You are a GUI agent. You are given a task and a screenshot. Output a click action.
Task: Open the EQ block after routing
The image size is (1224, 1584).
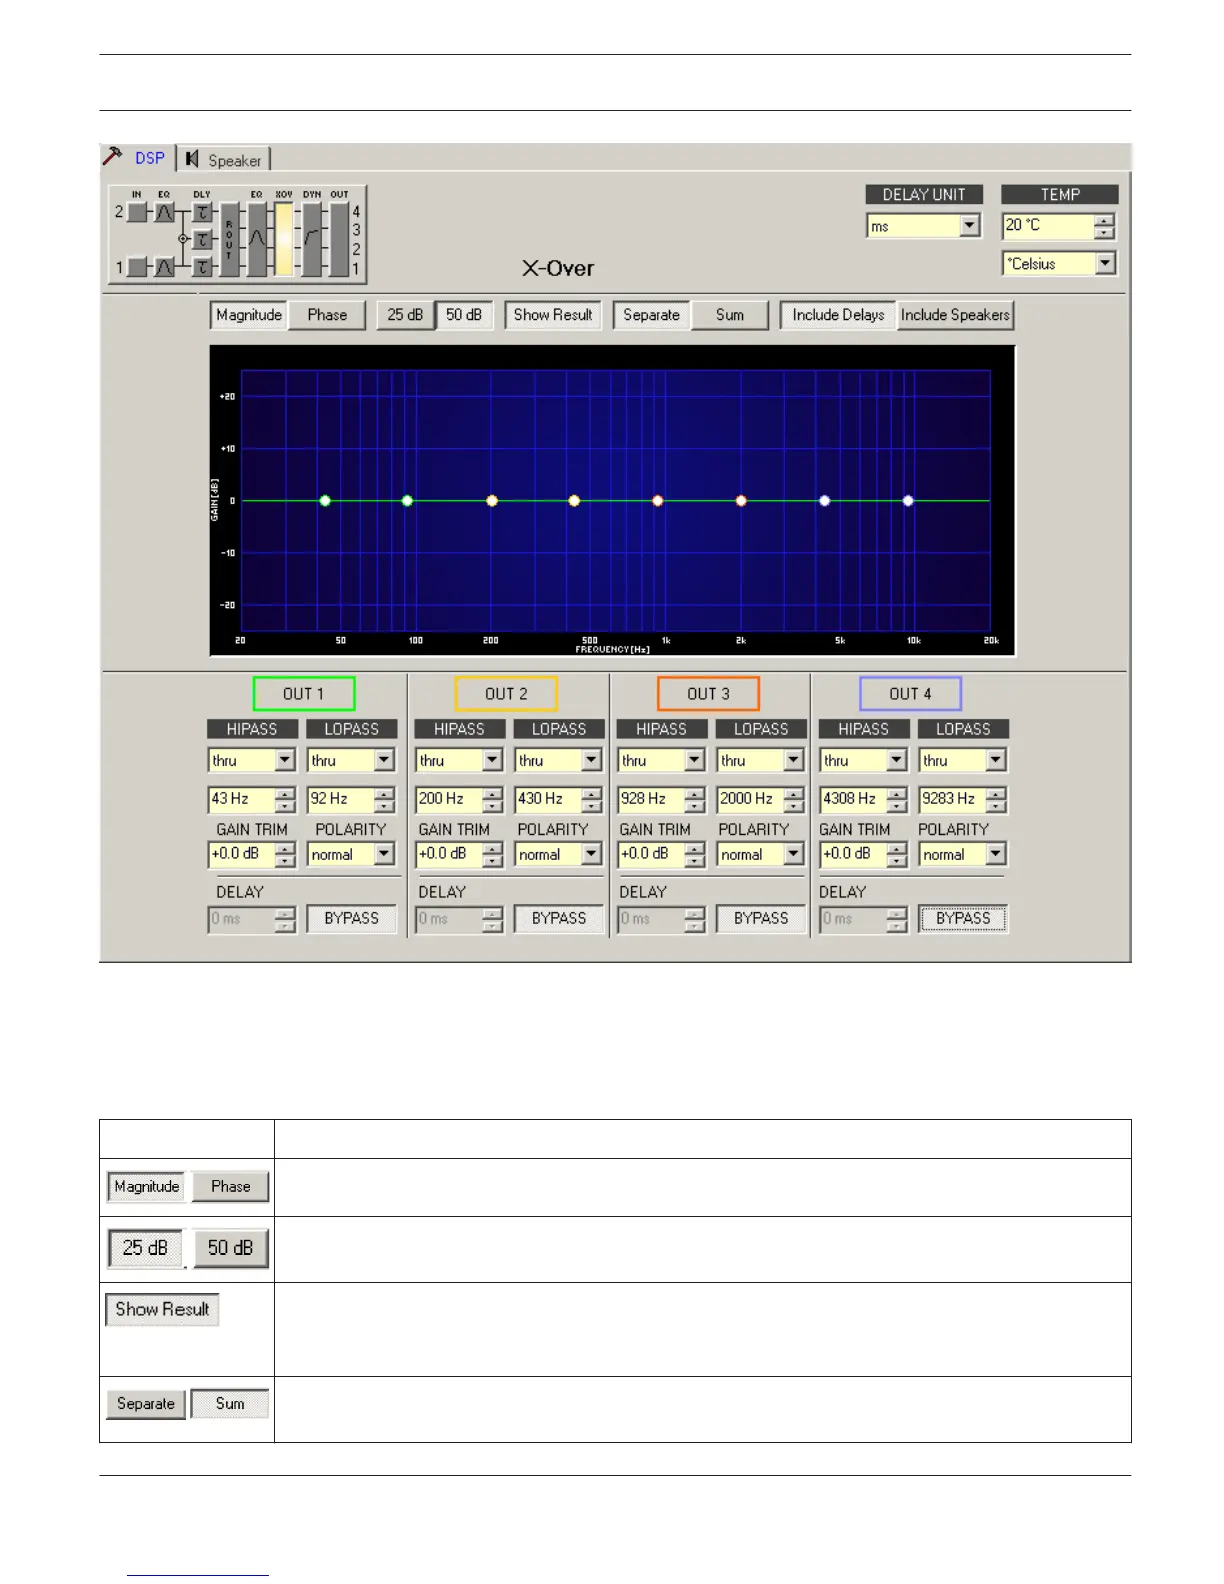[257, 239]
